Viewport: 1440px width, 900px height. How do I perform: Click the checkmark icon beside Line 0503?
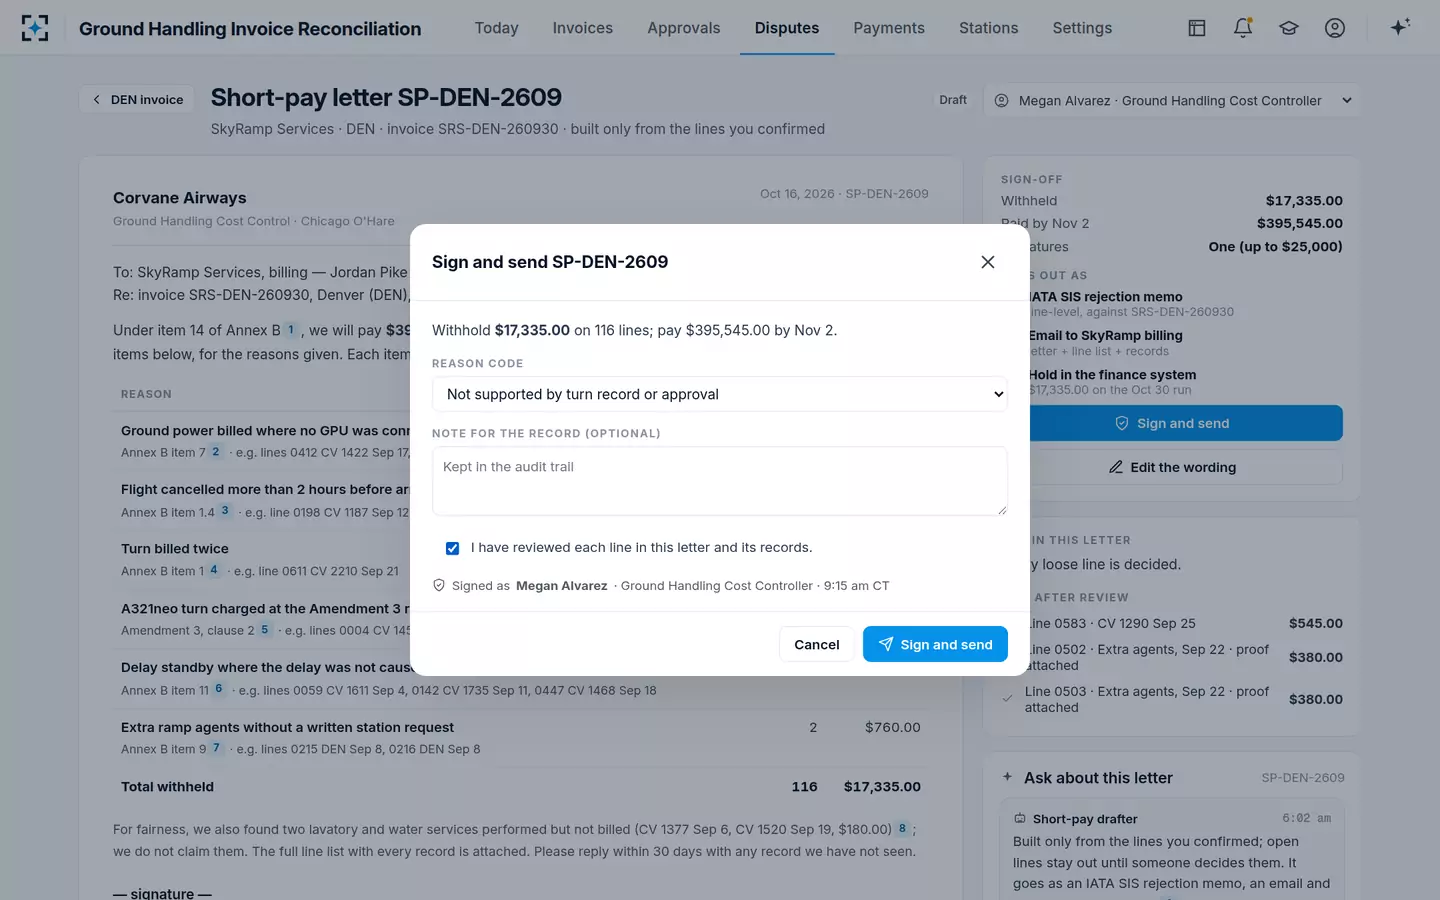pyautogui.click(x=1007, y=699)
